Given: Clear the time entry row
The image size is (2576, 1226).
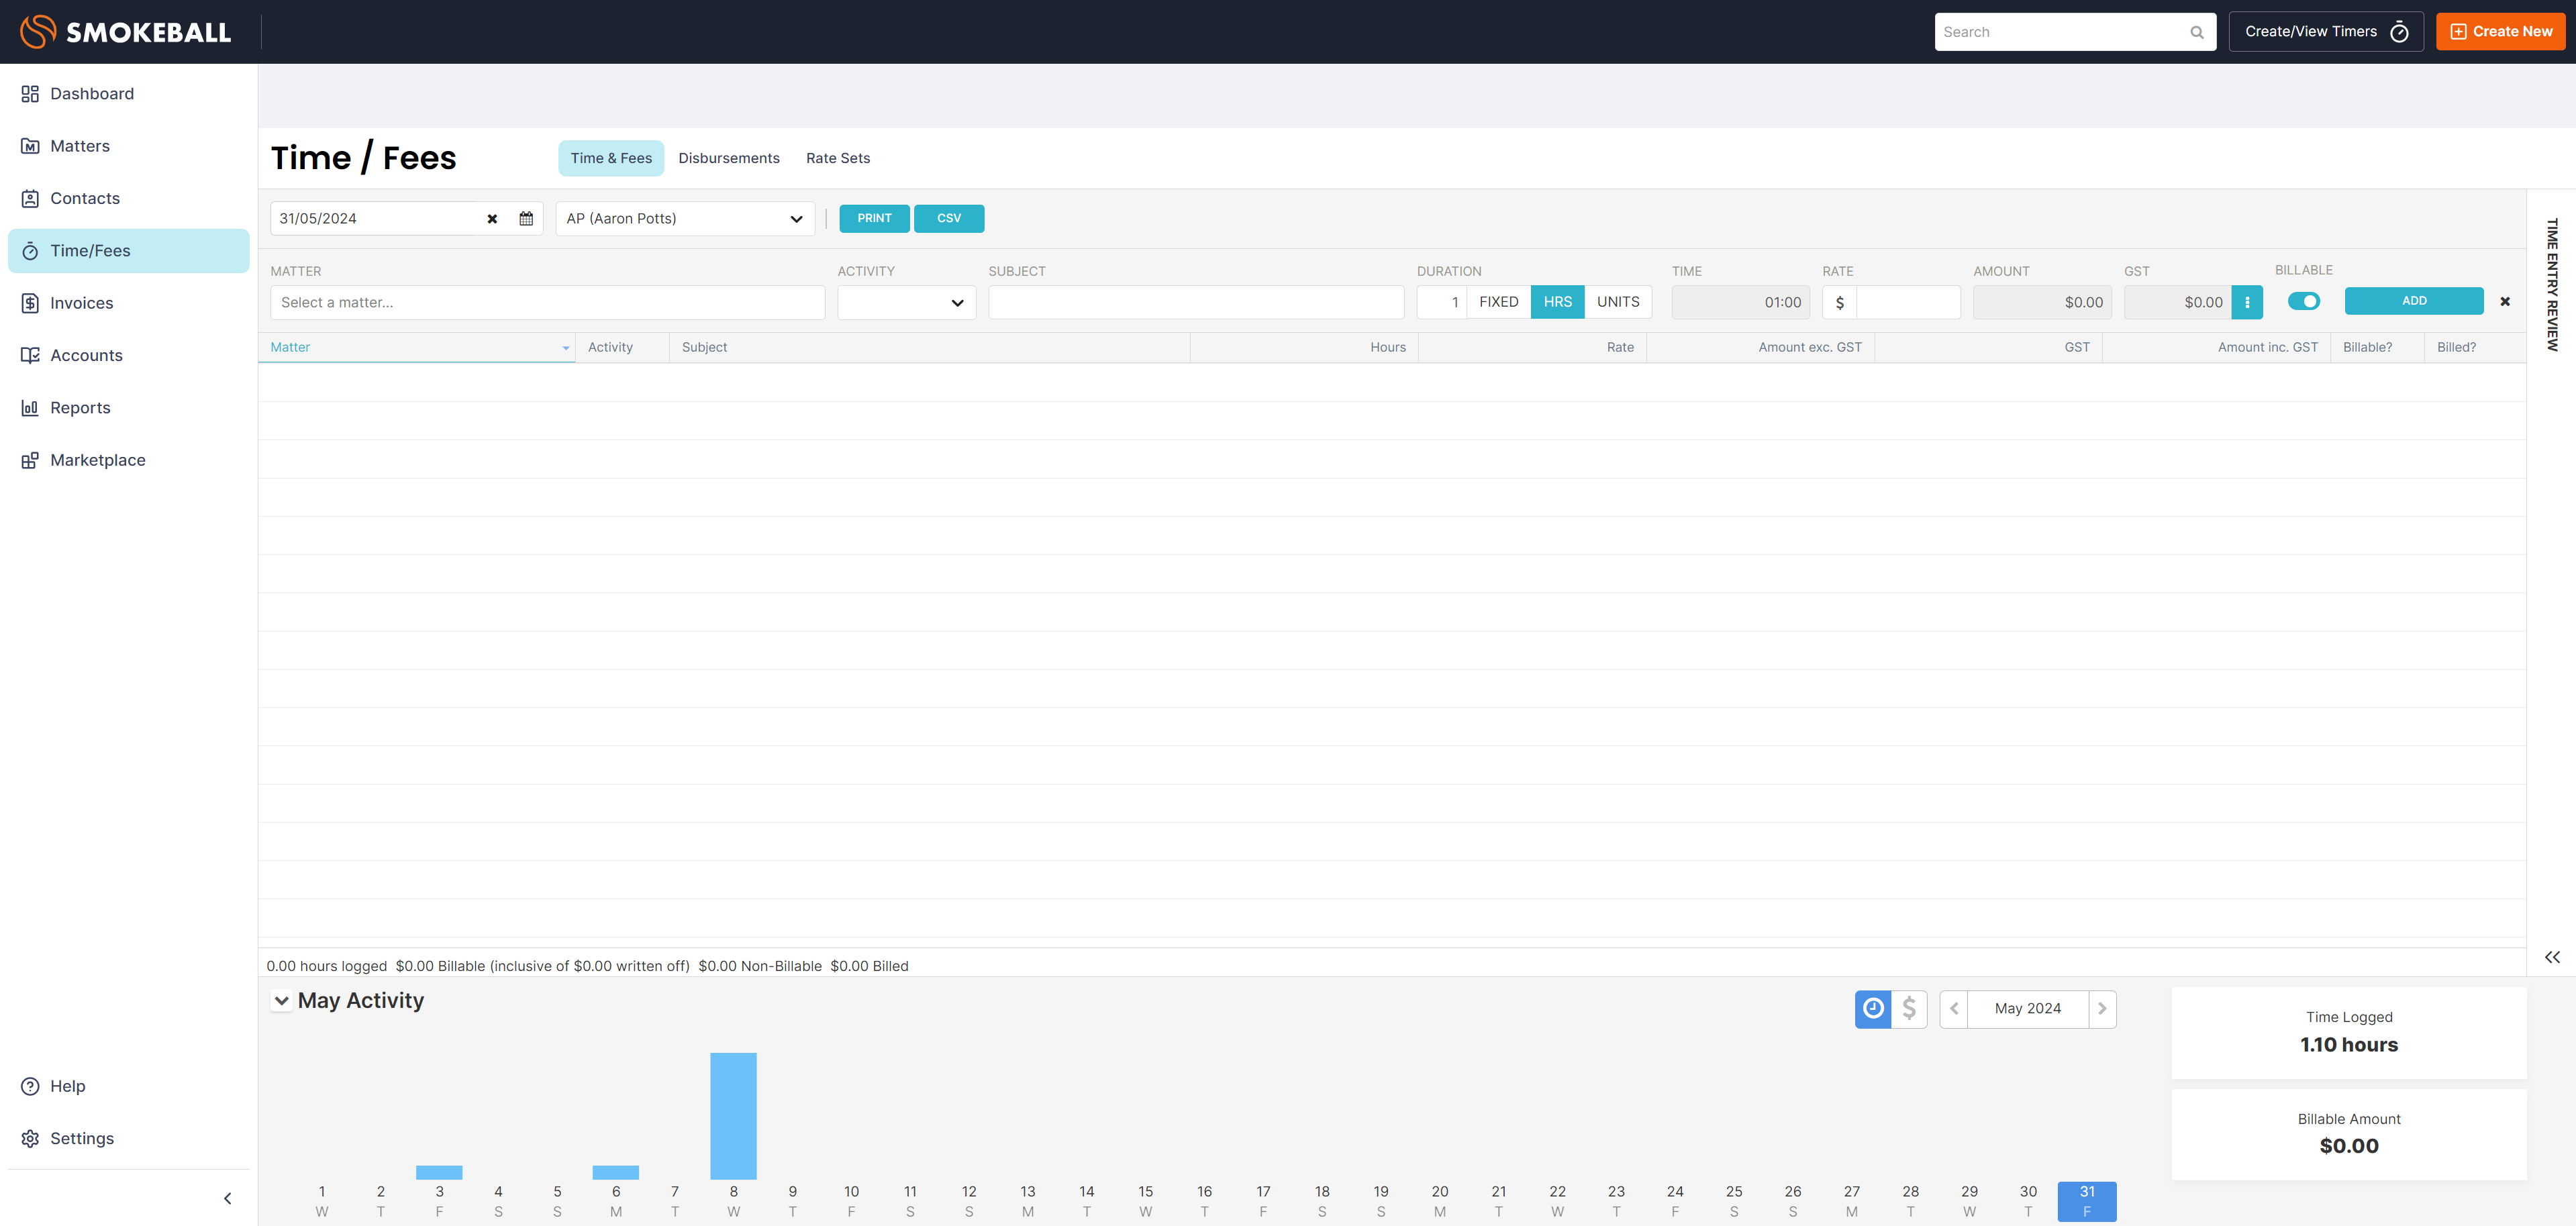Looking at the screenshot, I should tap(2505, 301).
